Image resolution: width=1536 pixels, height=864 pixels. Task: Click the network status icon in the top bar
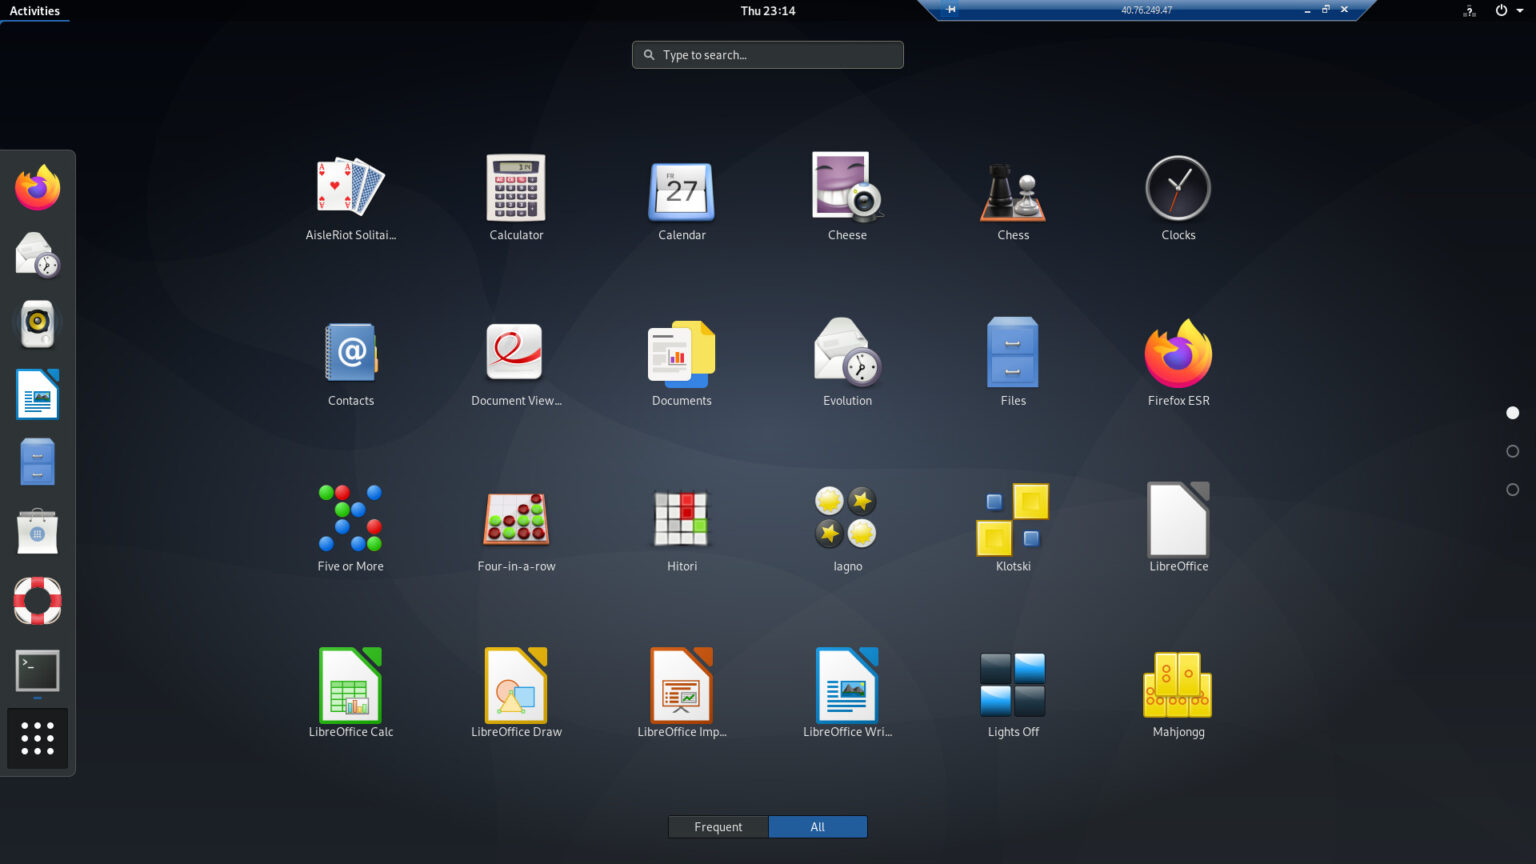[1470, 11]
